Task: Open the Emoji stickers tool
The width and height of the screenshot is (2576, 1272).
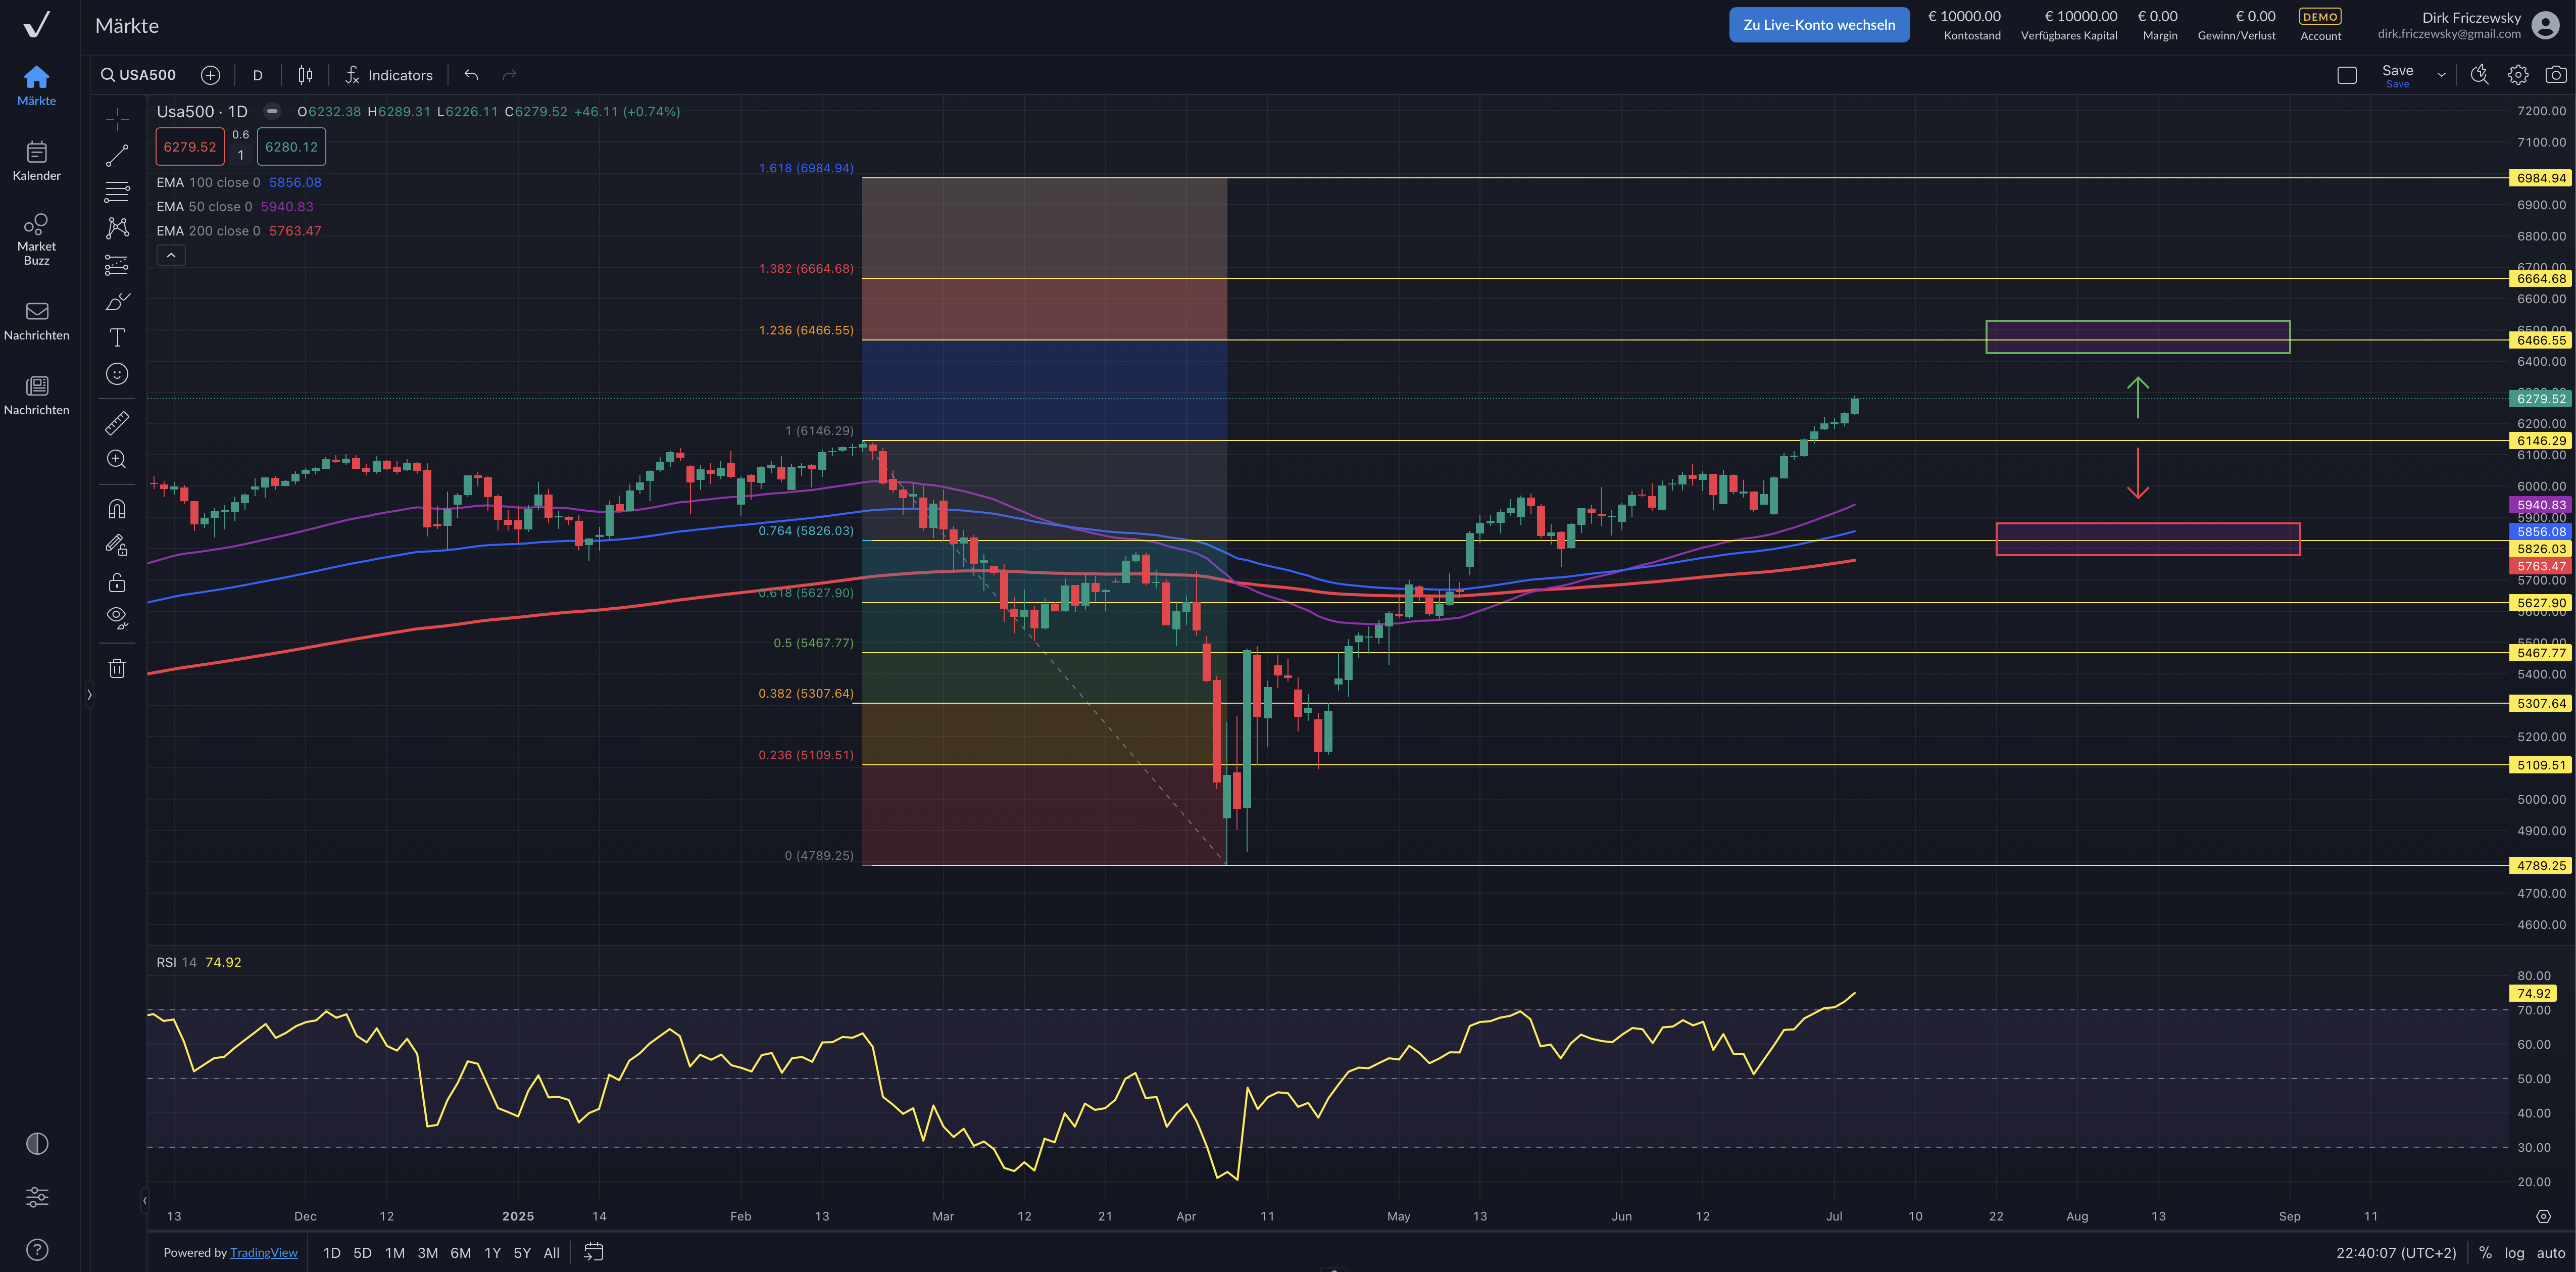Action: (x=117, y=374)
